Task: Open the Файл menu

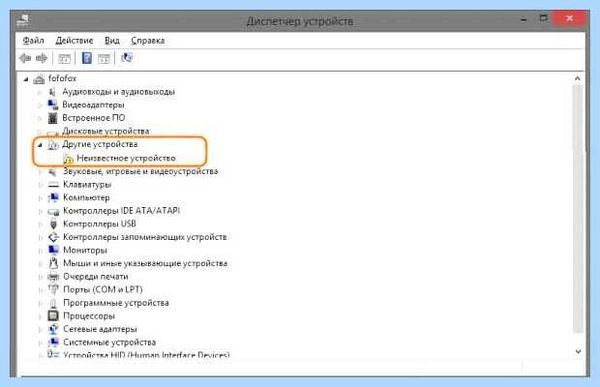Action: pyautogui.click(x=33, y=41)
